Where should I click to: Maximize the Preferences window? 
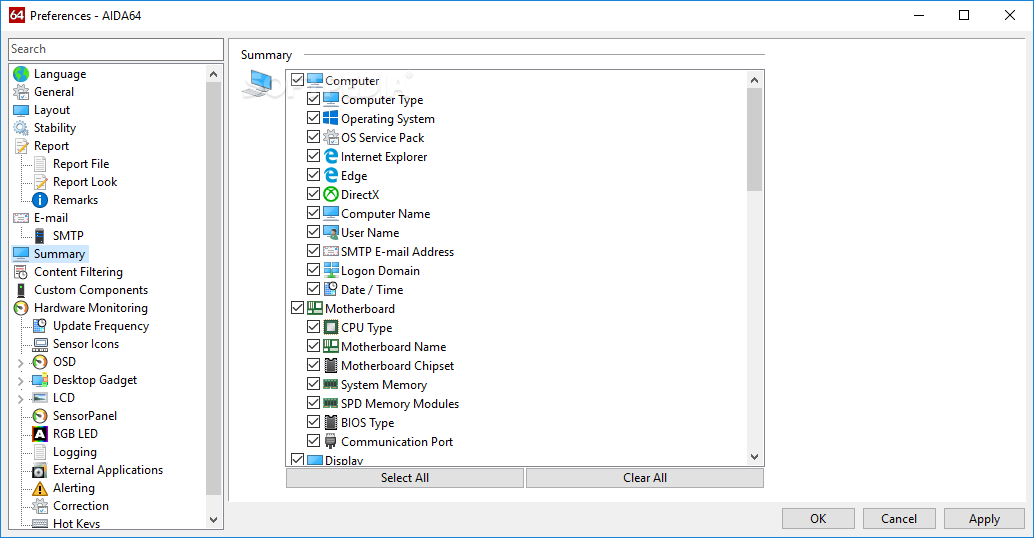click(963, 15)
